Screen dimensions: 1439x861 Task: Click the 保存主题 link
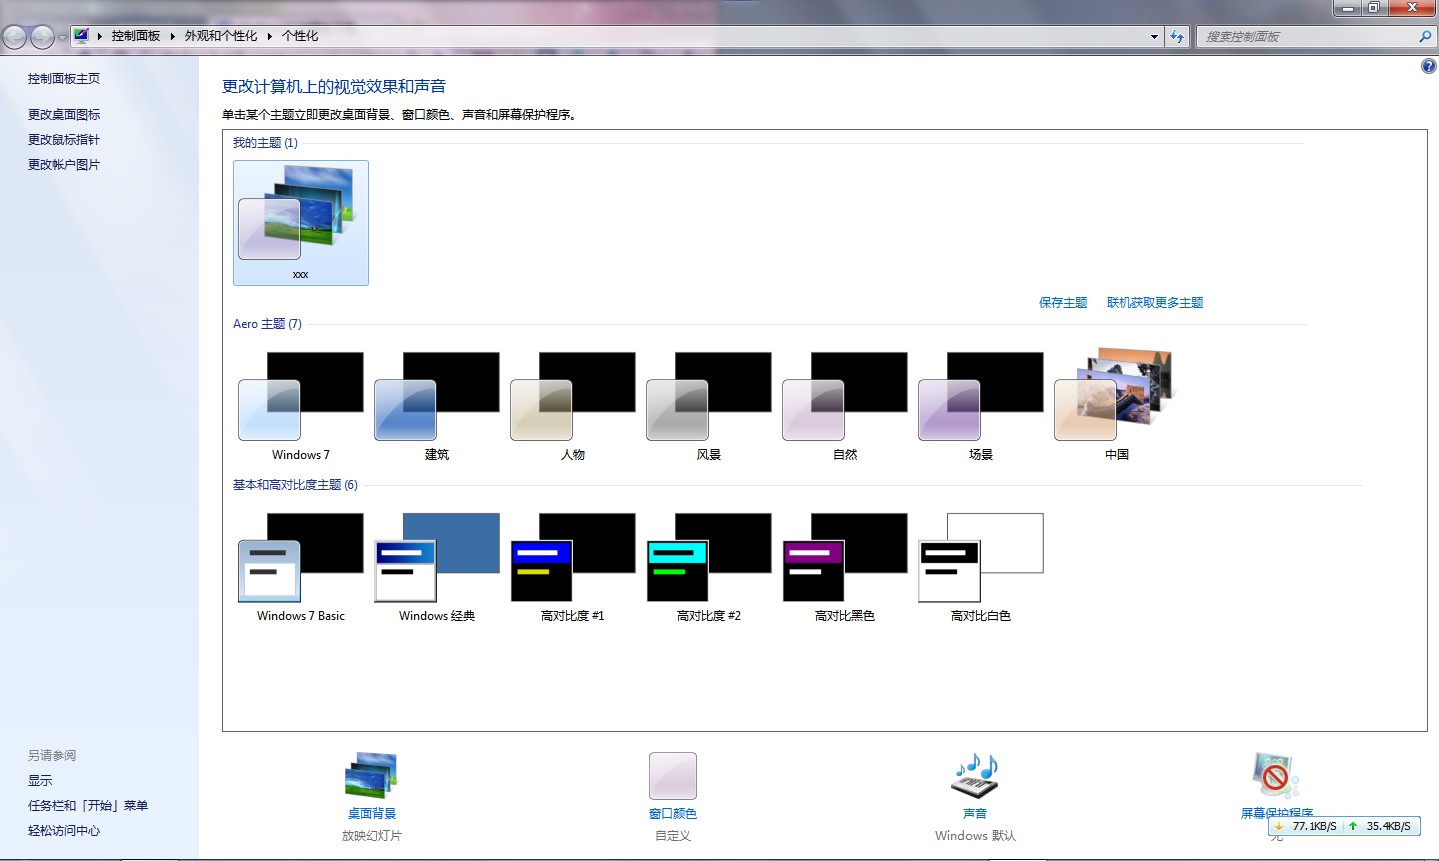click(x=1063, y=303)
